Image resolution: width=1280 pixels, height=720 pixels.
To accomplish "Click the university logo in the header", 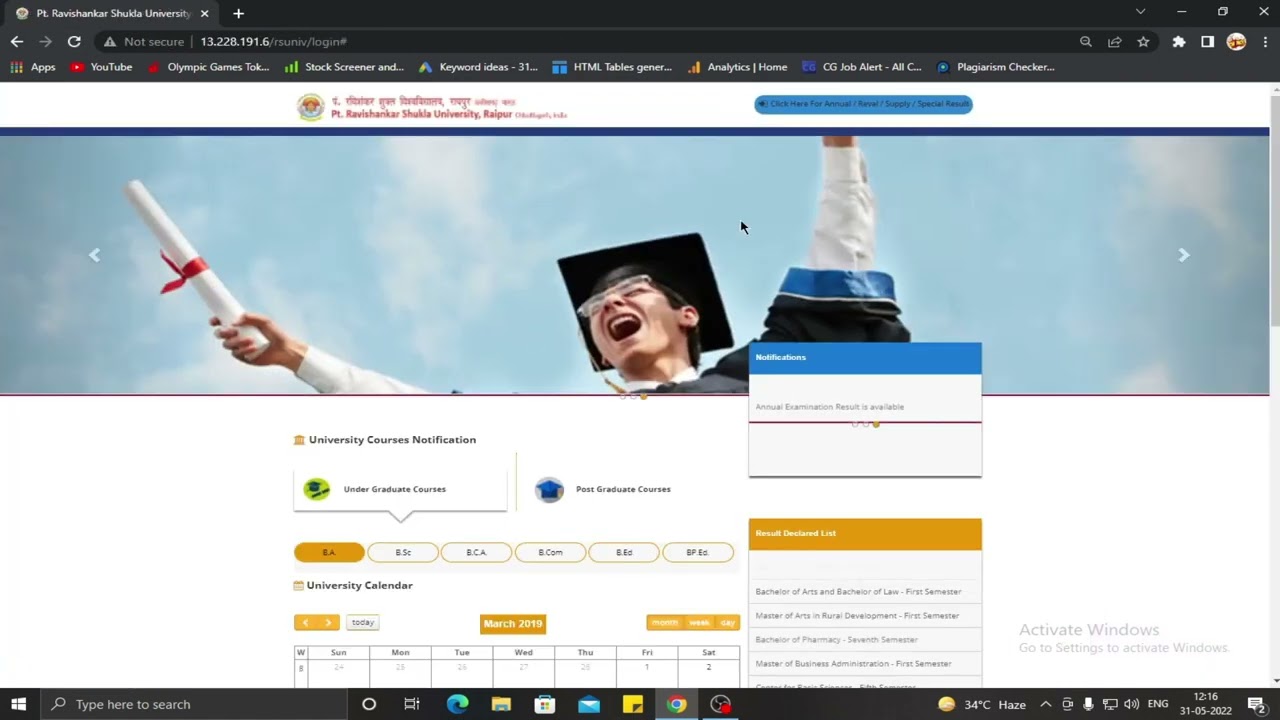I will tap(311, 107).
